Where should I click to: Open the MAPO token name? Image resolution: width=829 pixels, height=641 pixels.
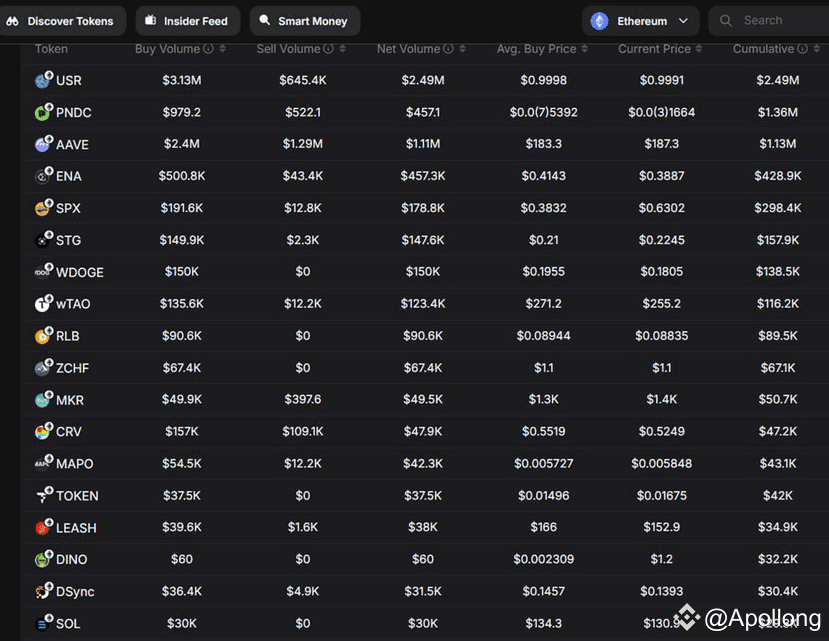[x=75, y=464]
